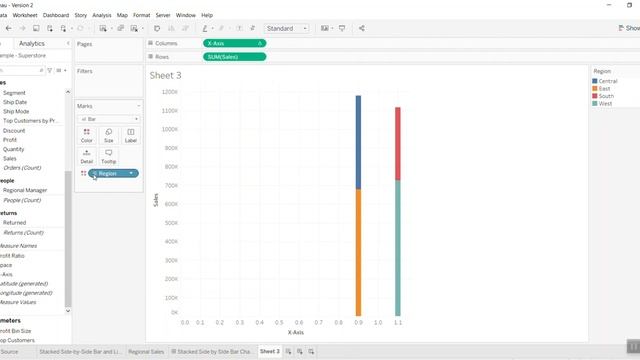Click the Presentation Mode toolbar icon
The image size is (640, 360).
coord(342,28)
